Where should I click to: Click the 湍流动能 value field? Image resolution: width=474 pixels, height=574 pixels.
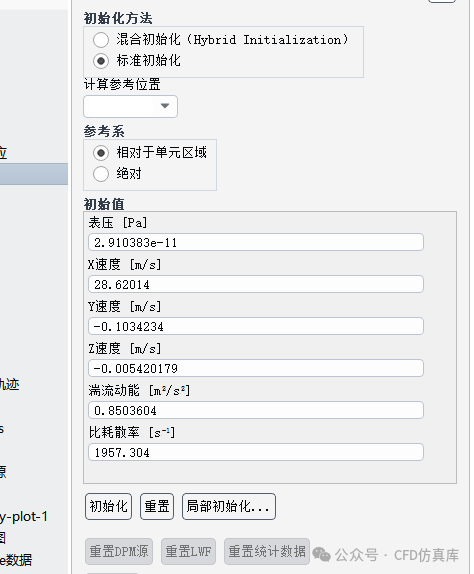click(x=255, y=410)
